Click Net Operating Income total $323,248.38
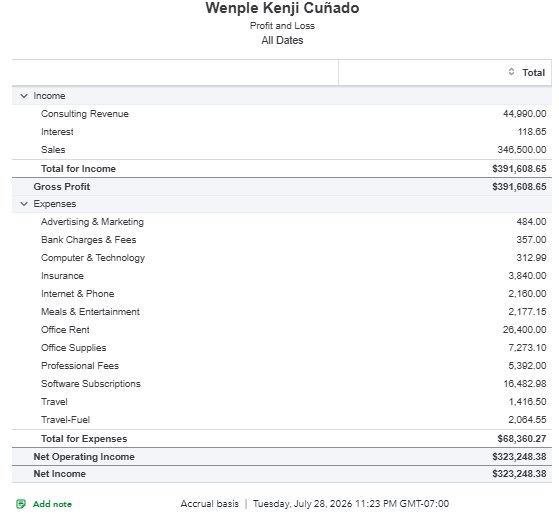Viewport: 559px width, 522px height. (519, 457)
